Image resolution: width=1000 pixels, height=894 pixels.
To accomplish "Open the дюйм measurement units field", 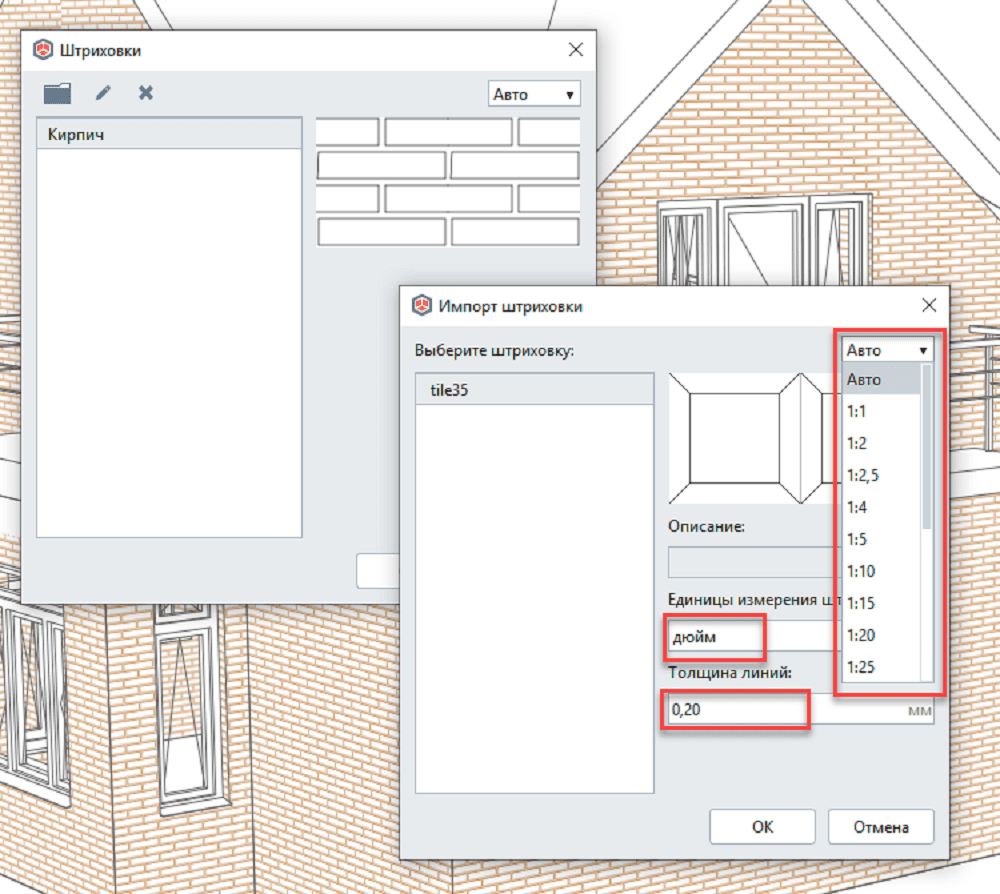I will click(x=715, y=636).
